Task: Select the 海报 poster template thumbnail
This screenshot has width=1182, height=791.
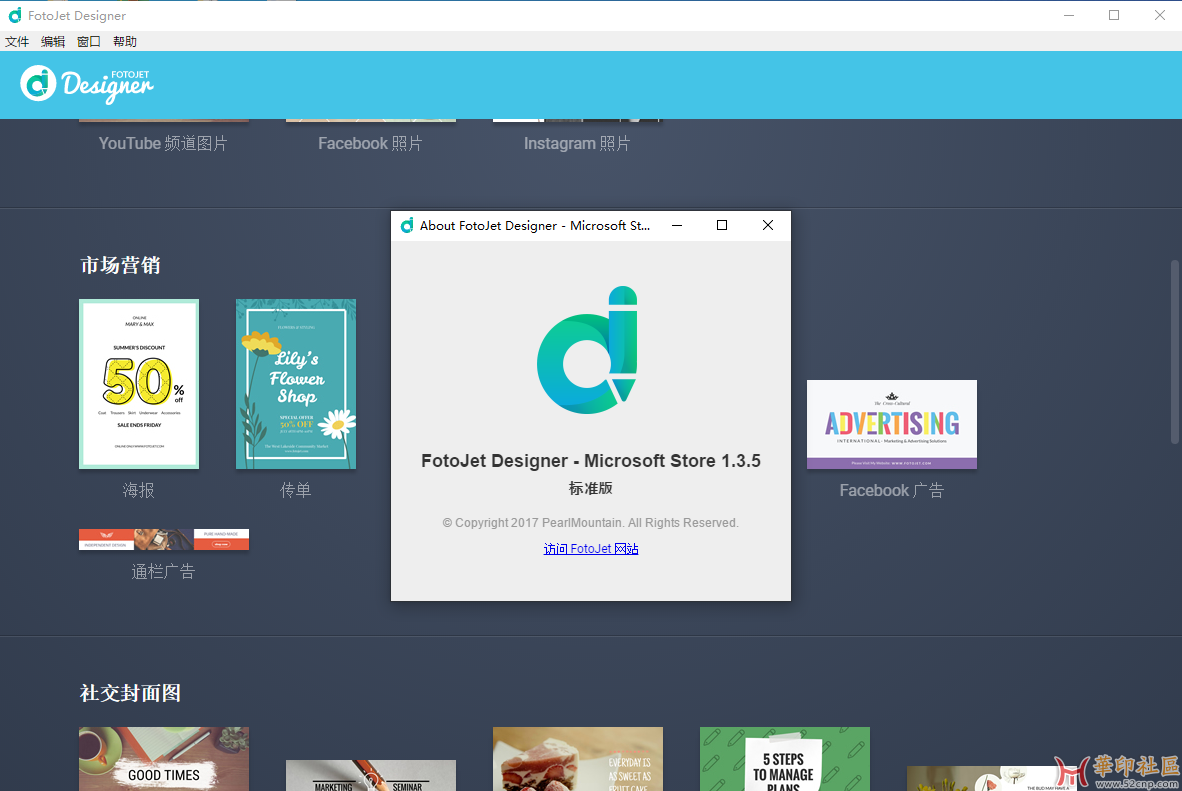Action: (139, 384)
